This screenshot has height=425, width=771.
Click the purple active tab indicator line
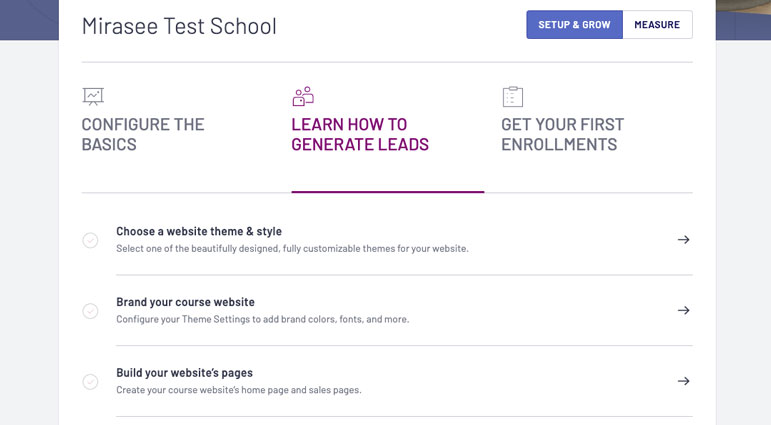[x=388, y=192]
